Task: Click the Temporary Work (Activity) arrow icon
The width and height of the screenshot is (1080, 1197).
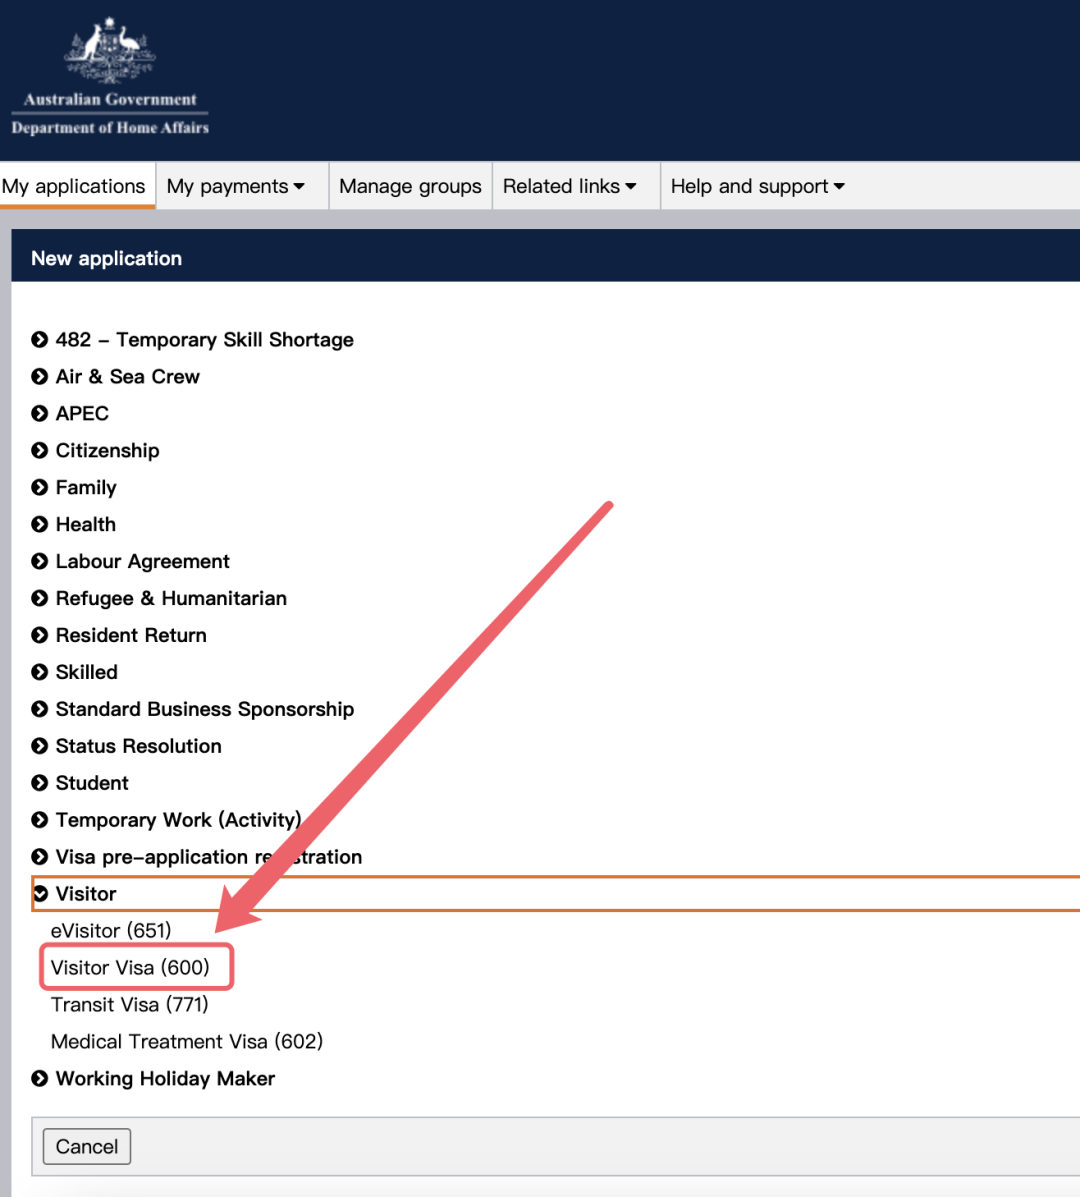Action: (40, 820)
